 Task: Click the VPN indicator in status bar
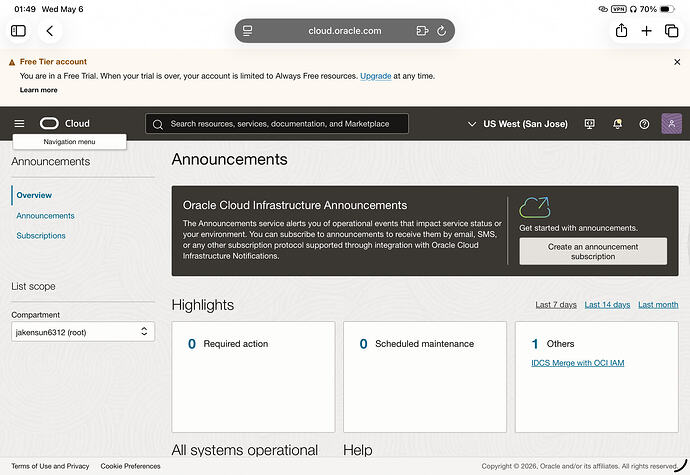(x=618, y=9)
